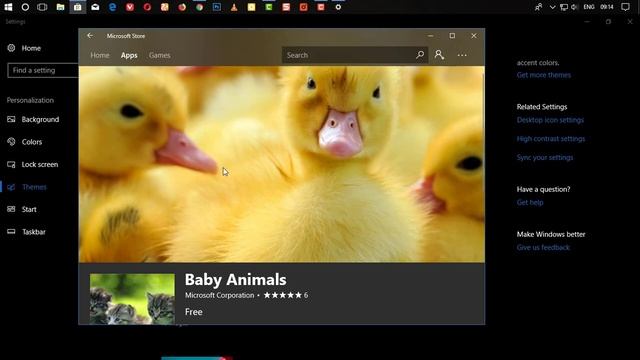Close the Microsoft Store window
This screenshot has height=360, width=640.
[x=474, y=36]
